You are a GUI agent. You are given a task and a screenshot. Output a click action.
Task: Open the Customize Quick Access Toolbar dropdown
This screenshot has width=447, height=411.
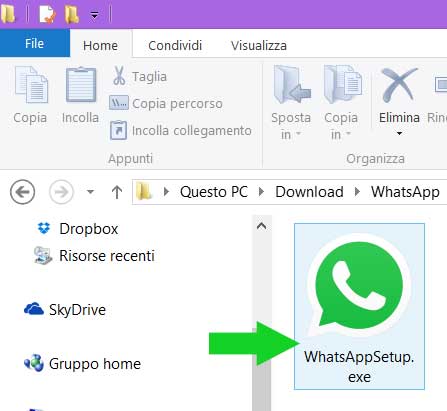(95, 15)
